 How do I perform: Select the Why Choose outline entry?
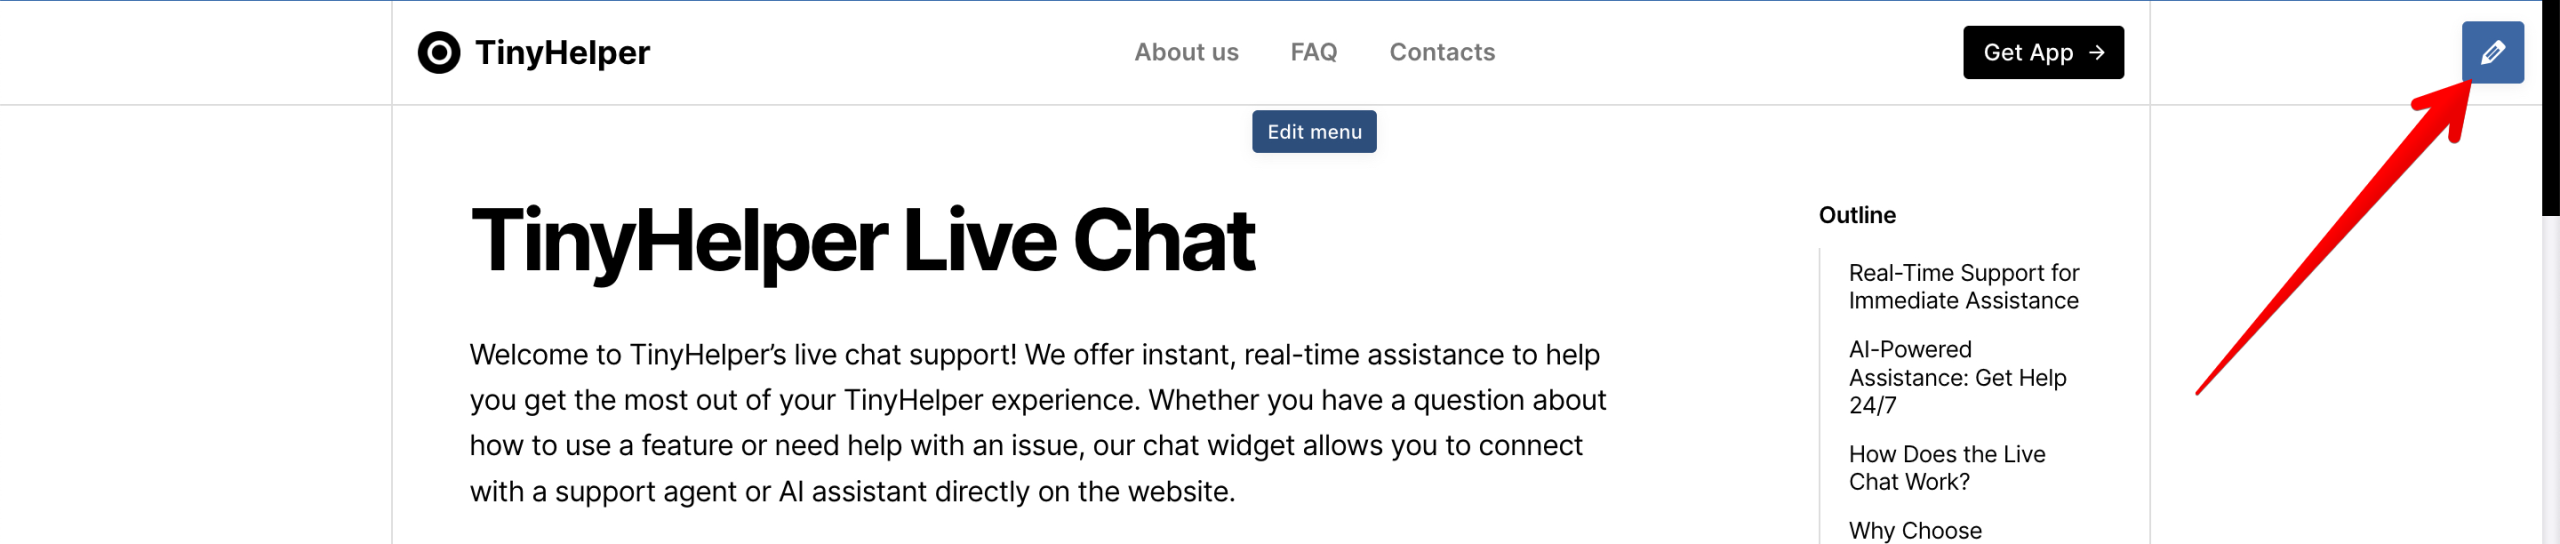click(x=1914, y=530)
